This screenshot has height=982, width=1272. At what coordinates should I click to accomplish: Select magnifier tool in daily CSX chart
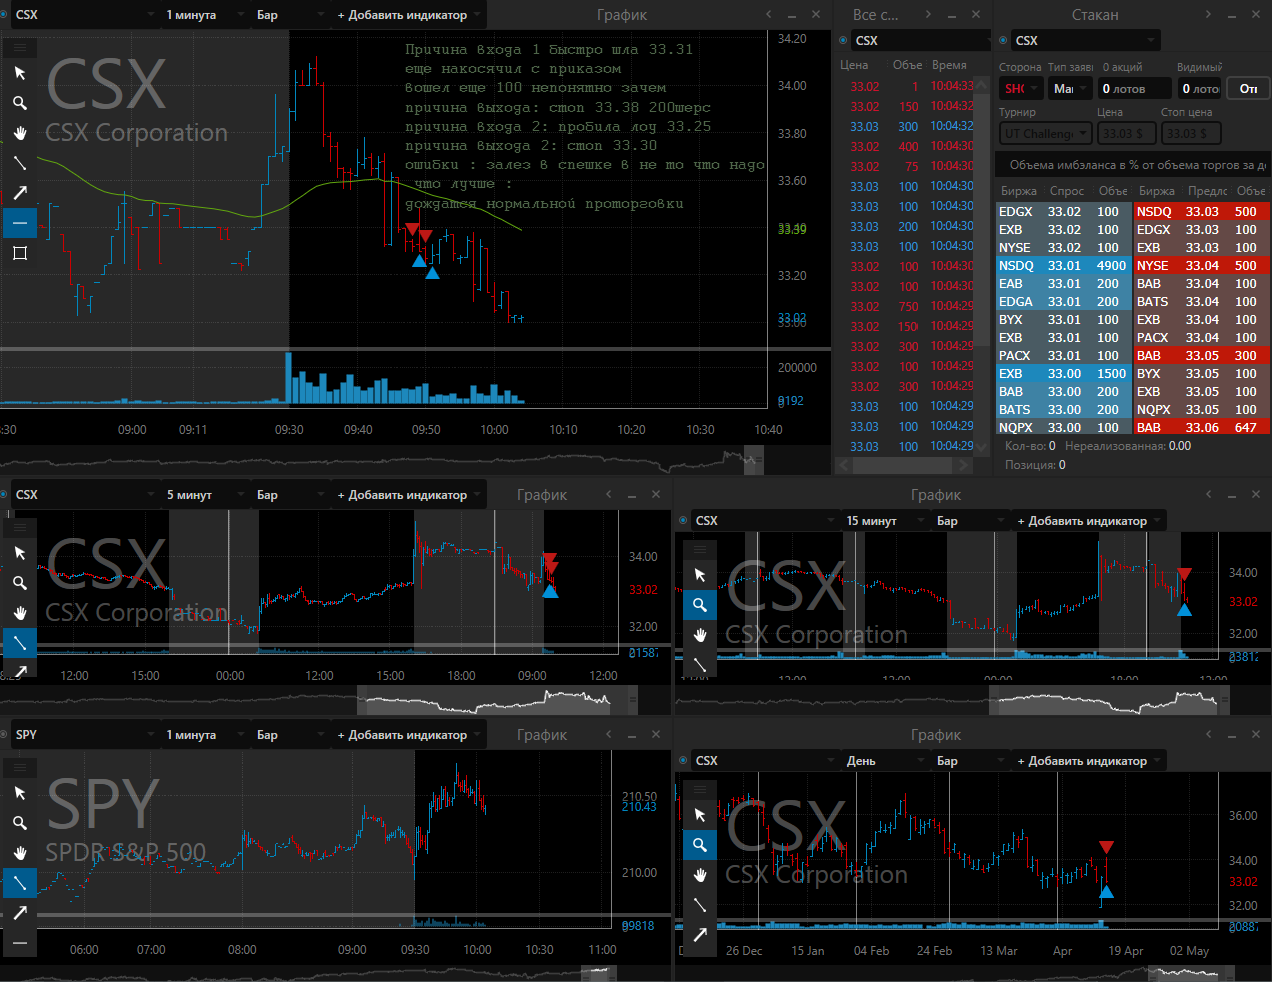pyautogui.click(x=700, y=845)
